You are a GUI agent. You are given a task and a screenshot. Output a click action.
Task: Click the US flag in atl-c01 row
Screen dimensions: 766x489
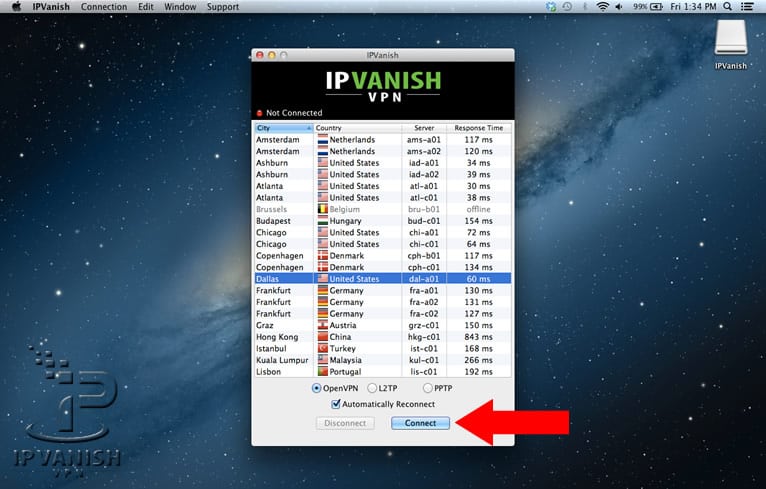click(x=322, y=198)
